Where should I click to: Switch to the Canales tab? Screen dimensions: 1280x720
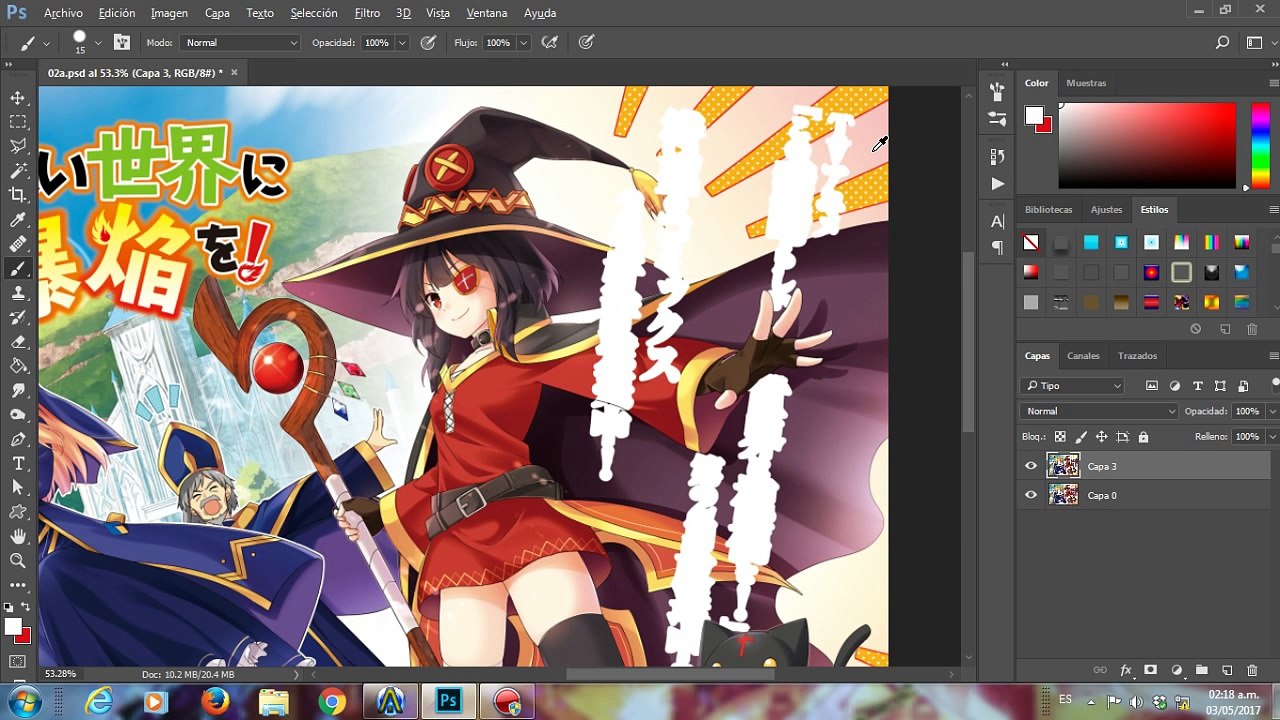[1083, 356]
